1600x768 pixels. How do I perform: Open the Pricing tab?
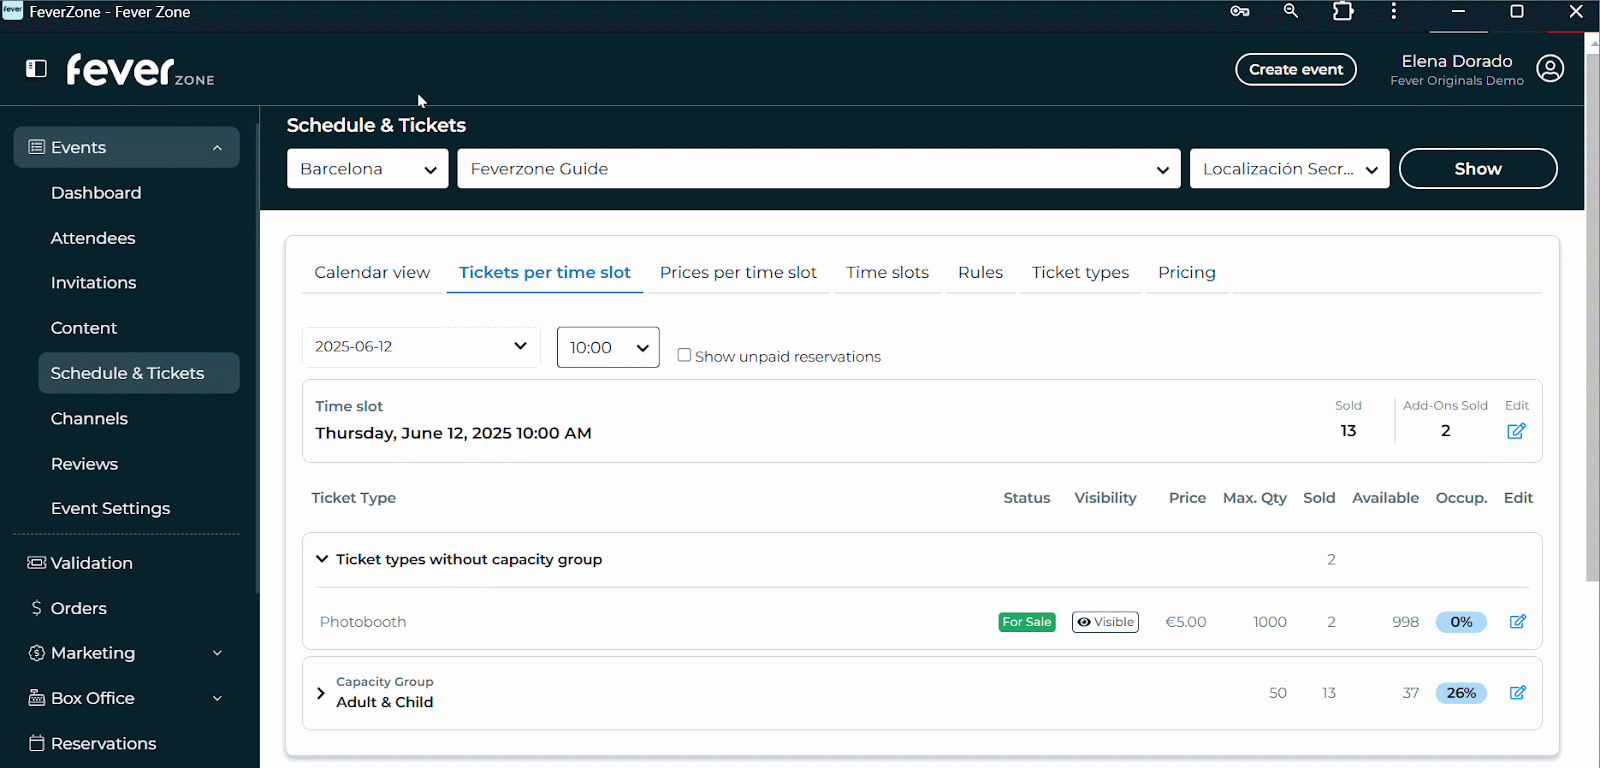[x=1187, y=272]
